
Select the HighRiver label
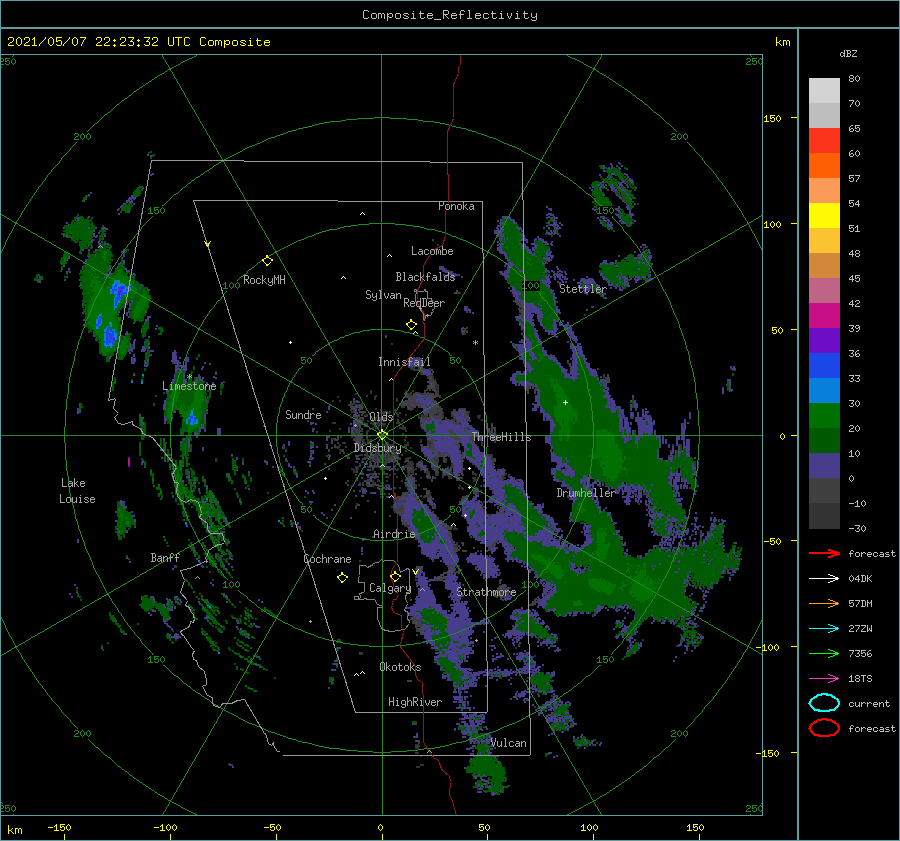click(x=415, y=702)
